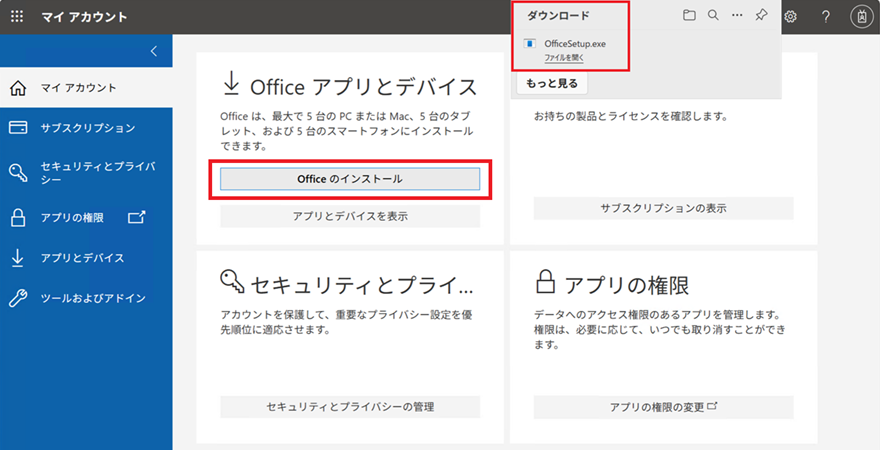This screenshot has width=880, height=450.
Task: Click the ファイルを開く link under OfficeSetup.exe
Action: click(x=565, y=57)
